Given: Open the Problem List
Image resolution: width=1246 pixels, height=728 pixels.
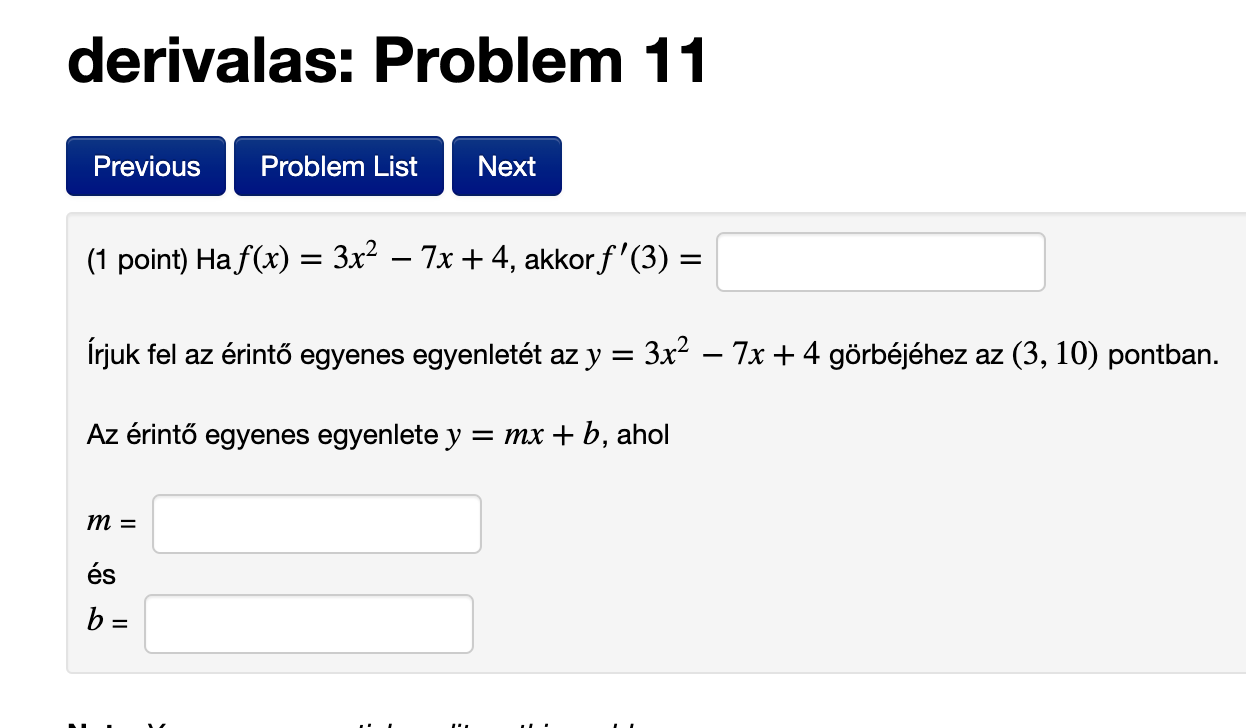Looking at the screenshot, I should pyautogui.click(x=339, y=166).
